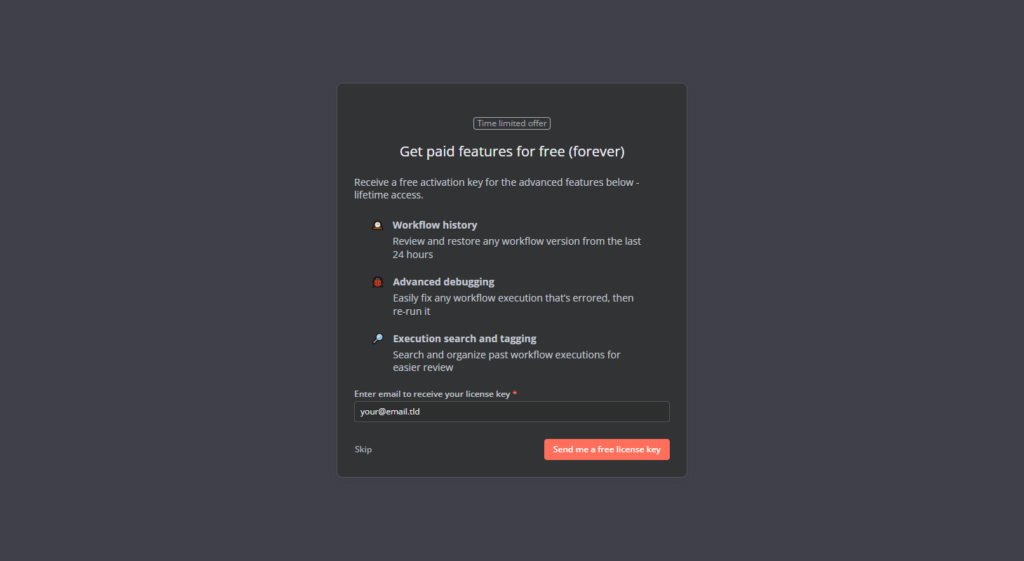Select the 'Execution search and tagging' title
Screen dimensions: 1024x561
[464, 339]
